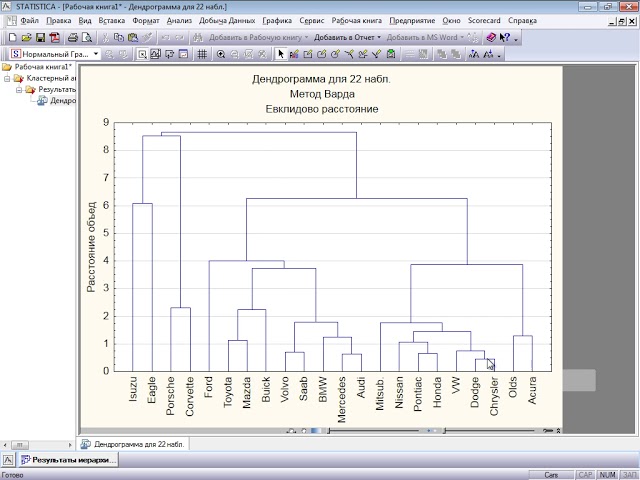
Task: Open the Анализ menu
Action: tap(179, 21)
